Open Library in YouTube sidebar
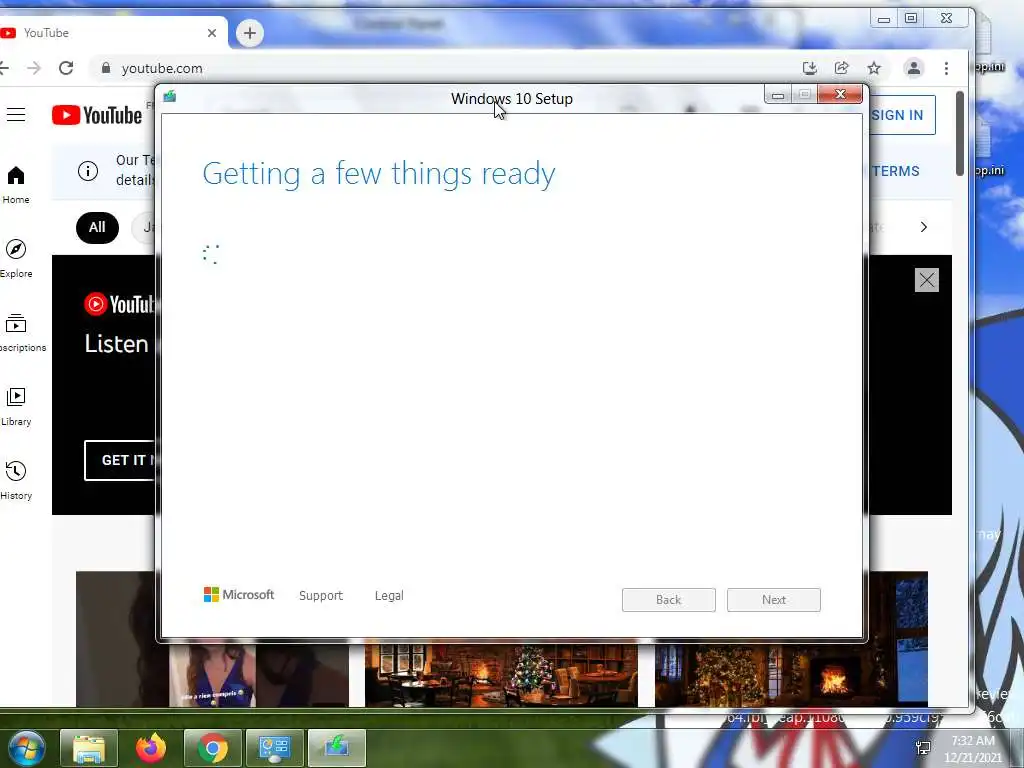The height and width of the screenshot is (768, 1024). tap(16, 407)
